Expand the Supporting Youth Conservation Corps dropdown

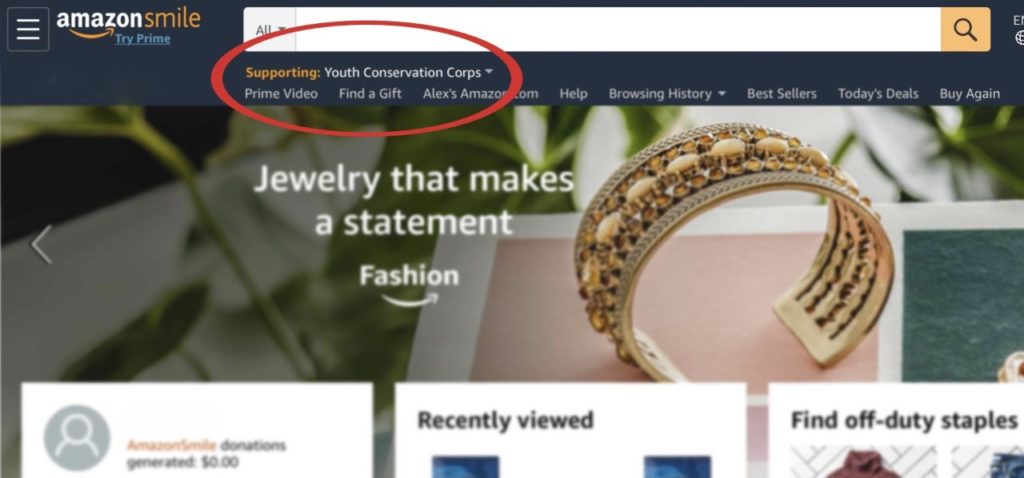click(x=369, y=72)
